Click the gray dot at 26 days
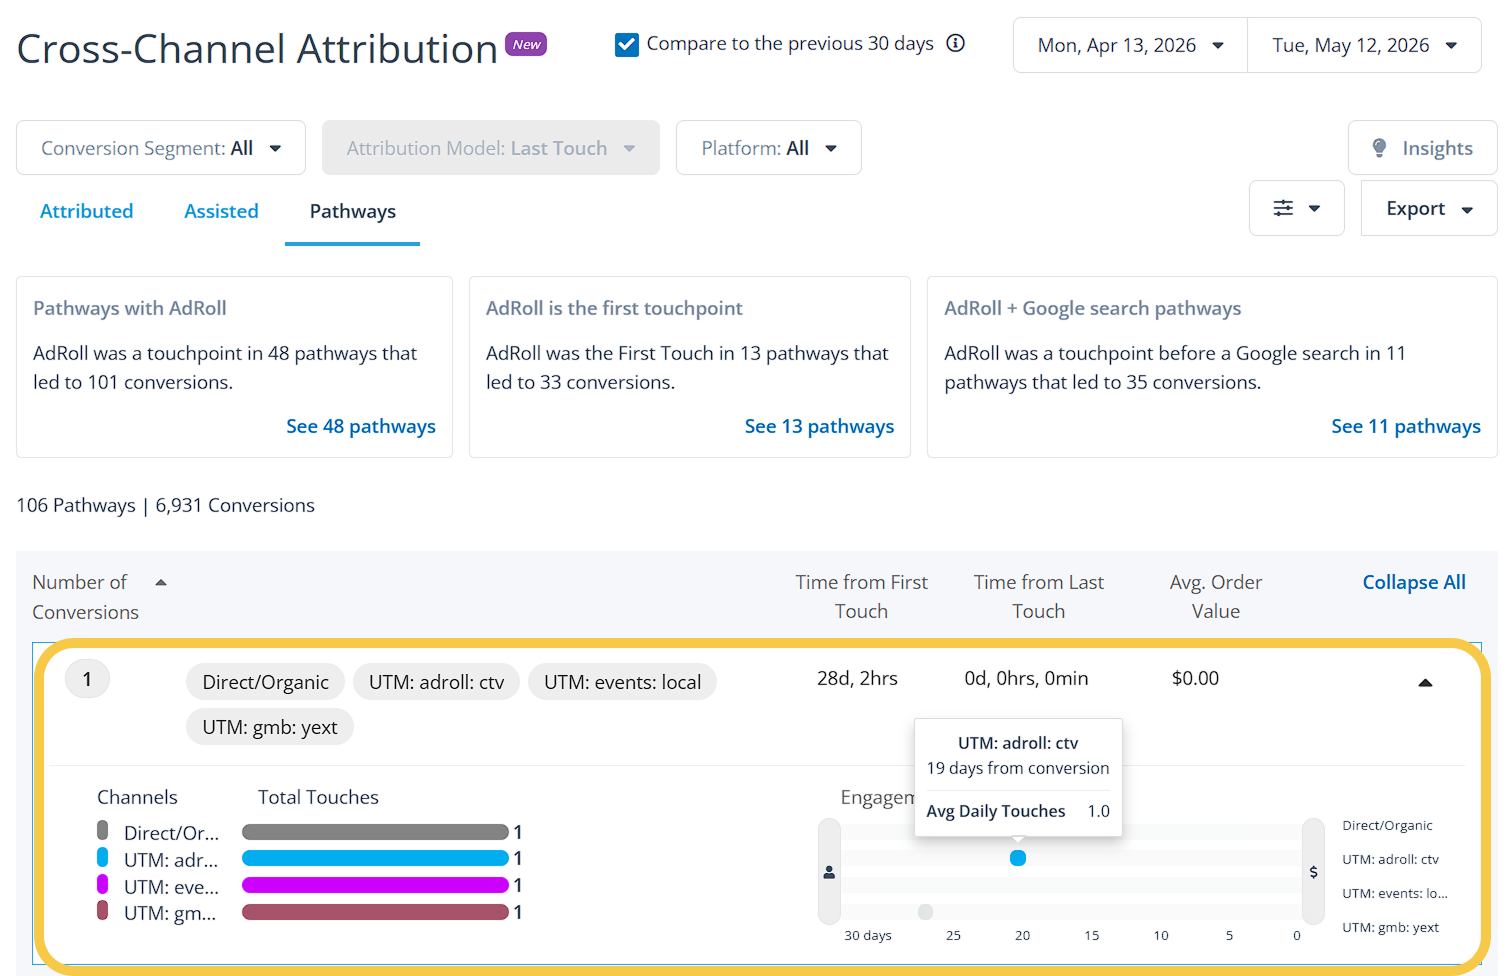1510x976 pixels. coord(925,912)
